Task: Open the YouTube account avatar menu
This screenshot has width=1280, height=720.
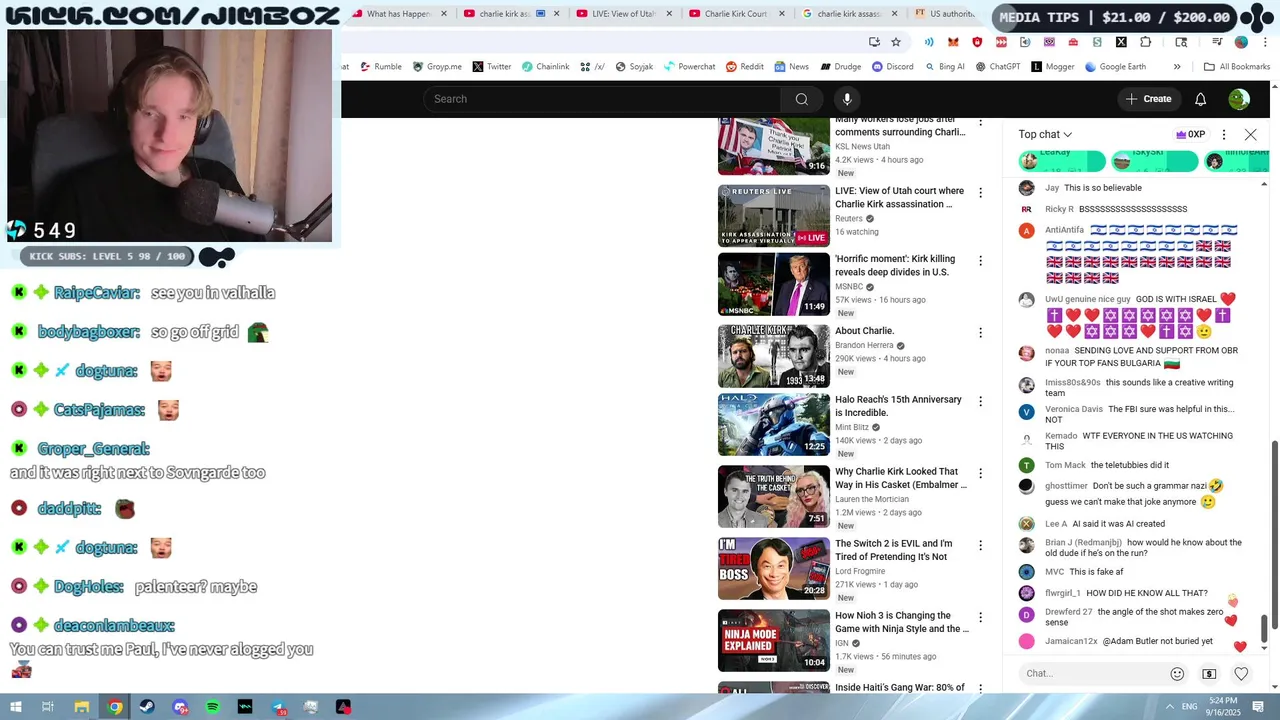Action: pos(1239,99)
